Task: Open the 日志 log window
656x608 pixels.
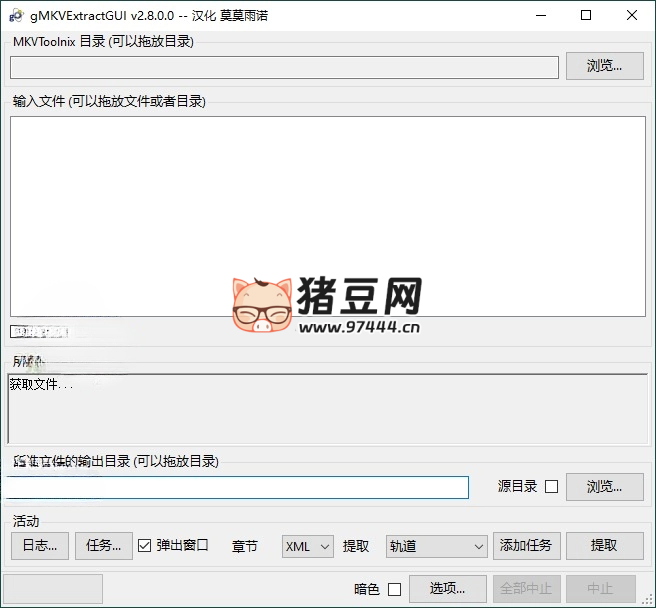Action: (x=40, y=546)
